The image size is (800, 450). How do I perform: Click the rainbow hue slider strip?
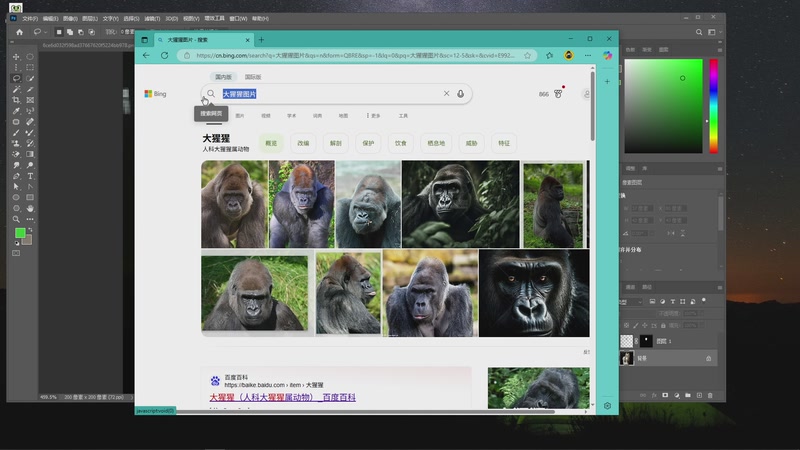coord(713,106)
